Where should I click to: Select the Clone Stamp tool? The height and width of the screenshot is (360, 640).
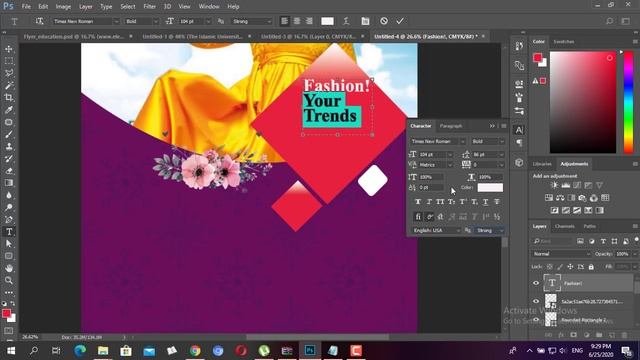coord(9,147)
